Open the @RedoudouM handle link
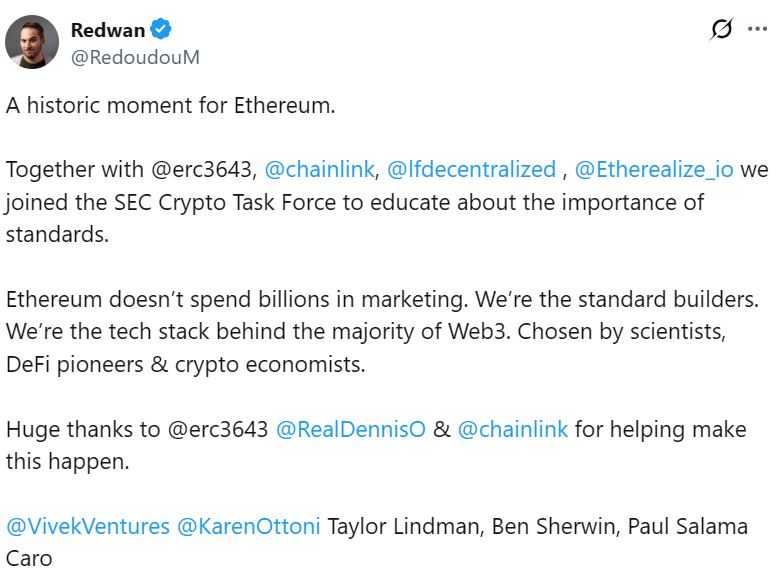Screen dimensions: 780x577 tap(135, 57)
